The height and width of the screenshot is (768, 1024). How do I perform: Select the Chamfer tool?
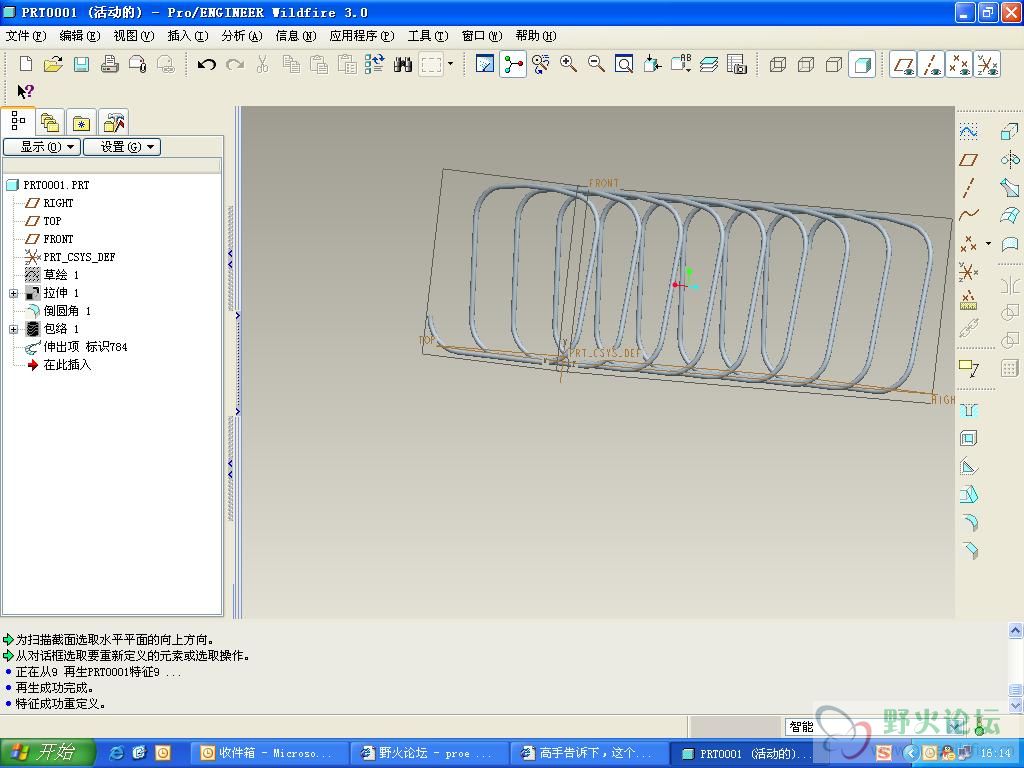tap(968, 551)
